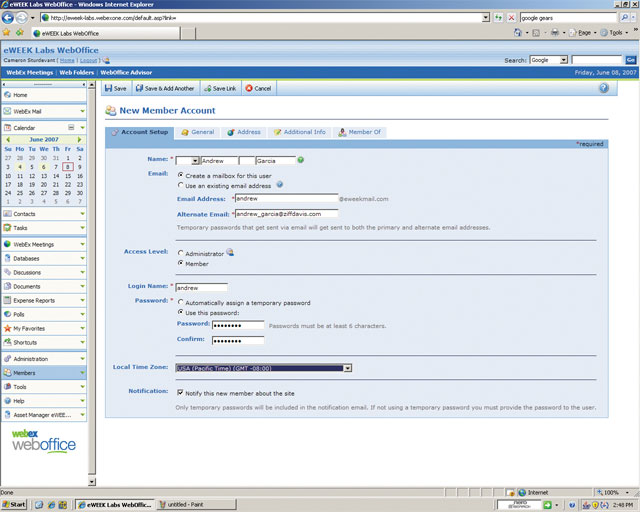Click the browser Refresh icon
Viewport: 640px width, 512px height.
coord(498,18)
